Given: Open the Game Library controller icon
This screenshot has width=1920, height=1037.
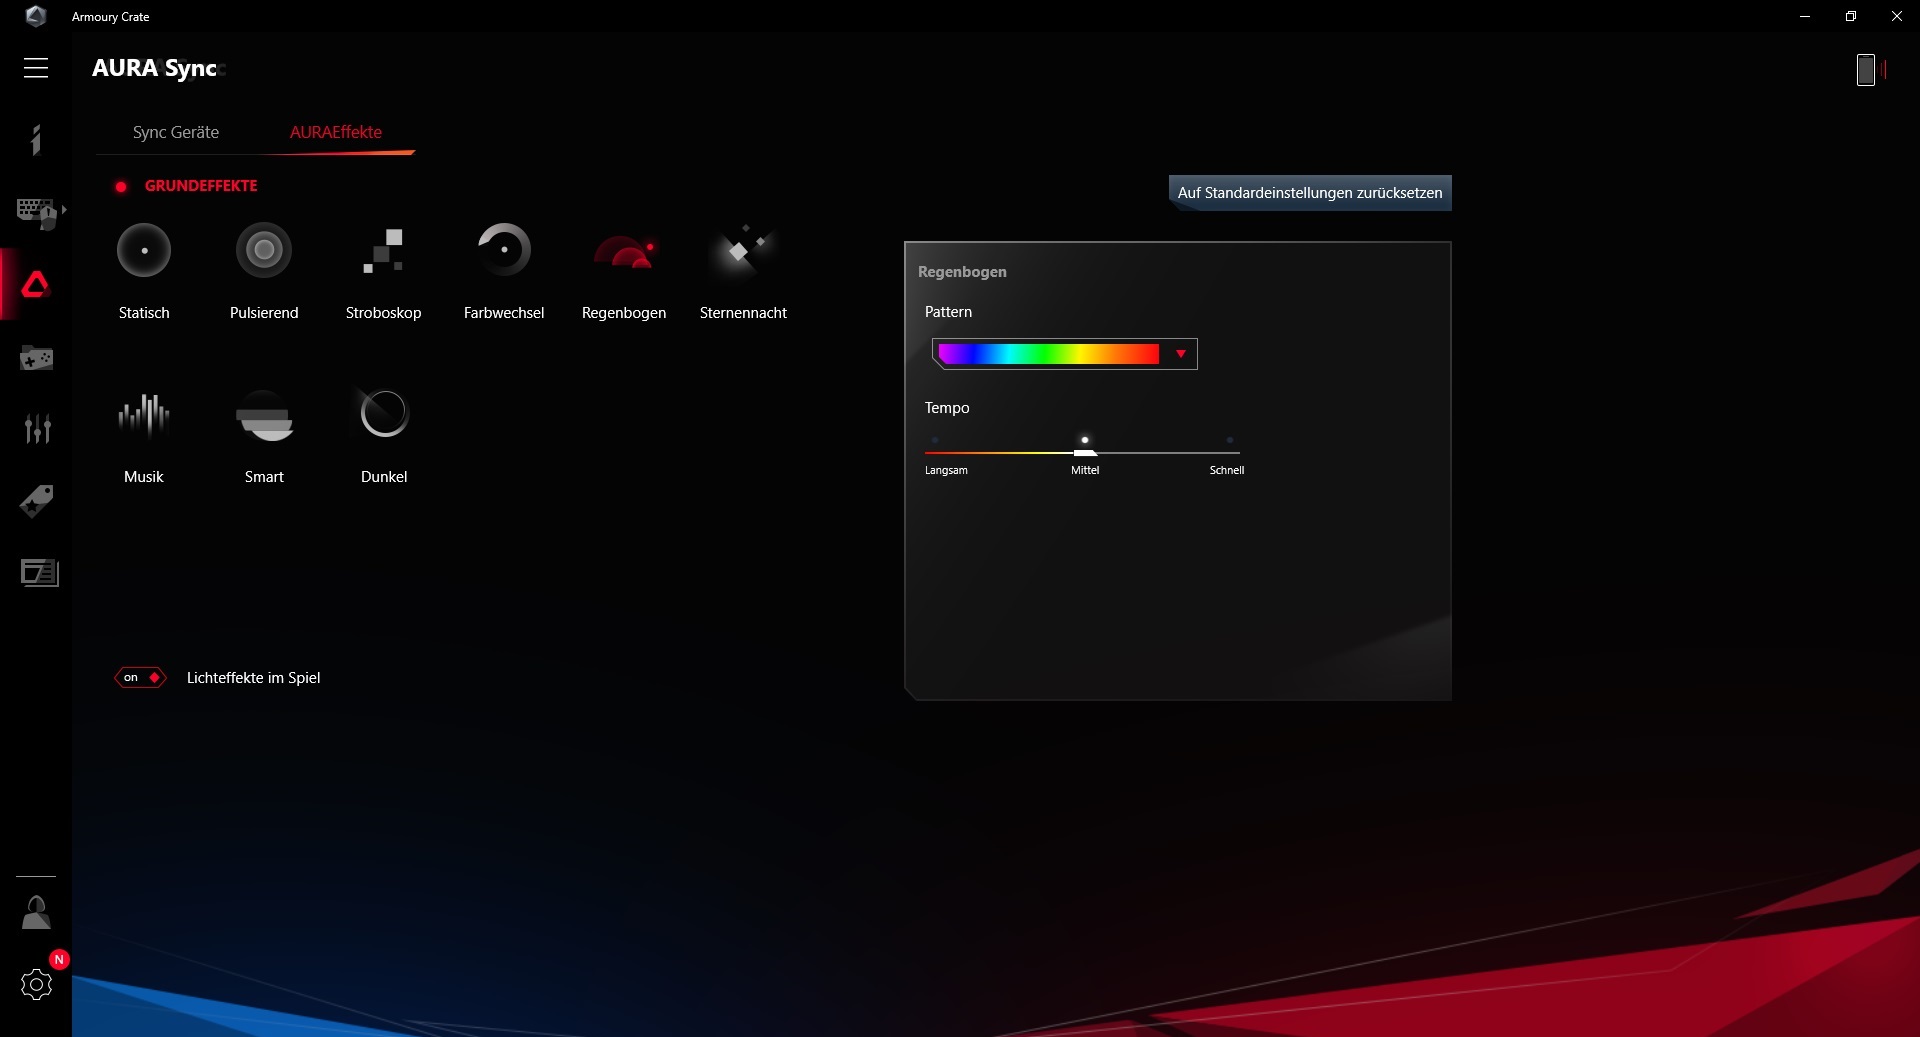Looking at the screenshot, I should point(36,358).
